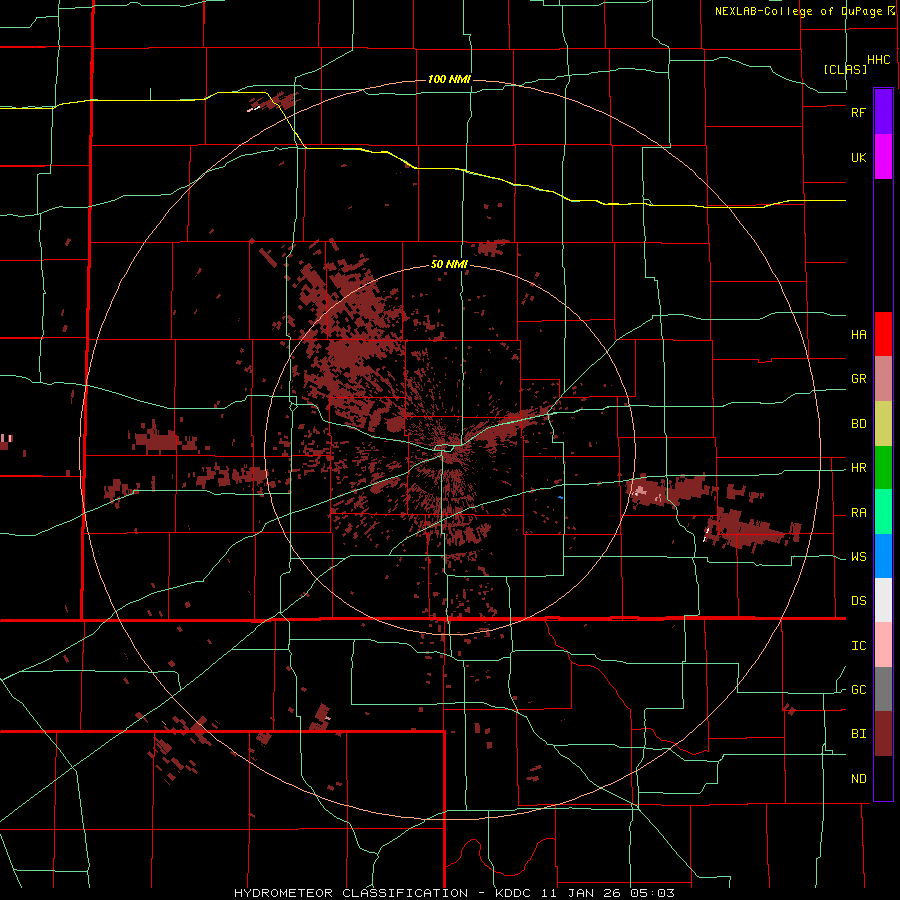Click the HA red legend swatch
The height and width of the screenshot is (900, 900).
point(883,334)
